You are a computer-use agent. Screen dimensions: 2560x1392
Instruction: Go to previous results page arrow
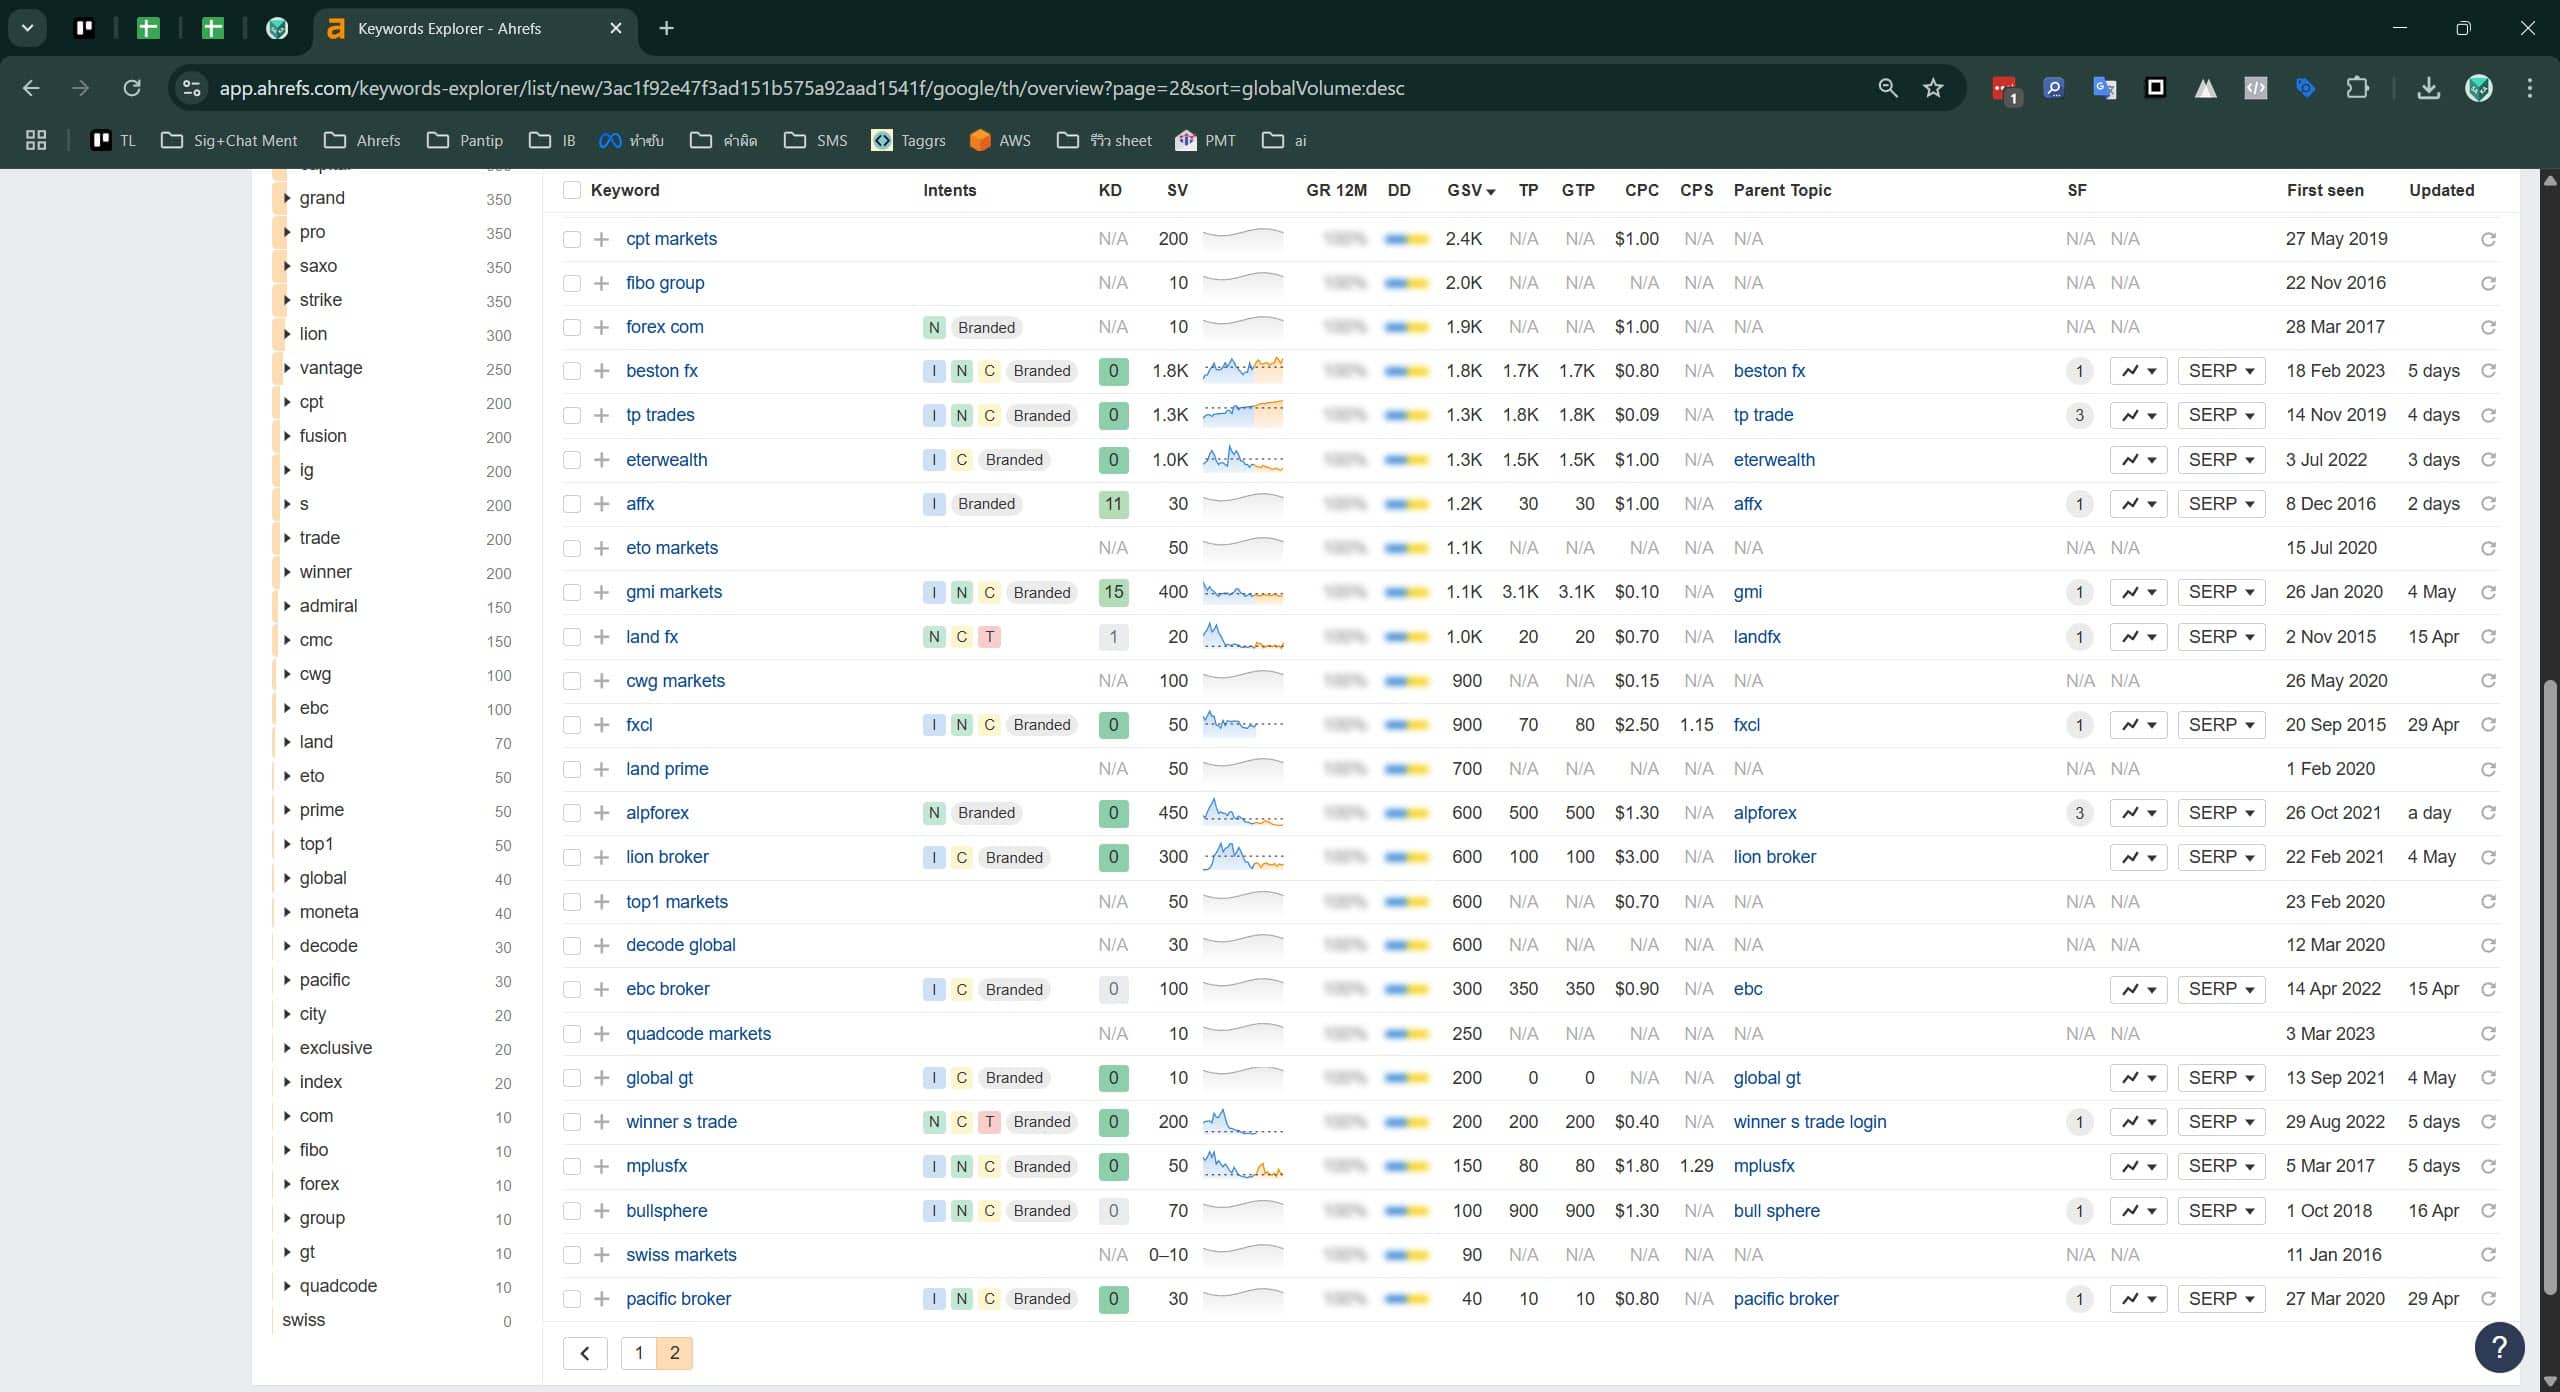tap(585, 1353)
